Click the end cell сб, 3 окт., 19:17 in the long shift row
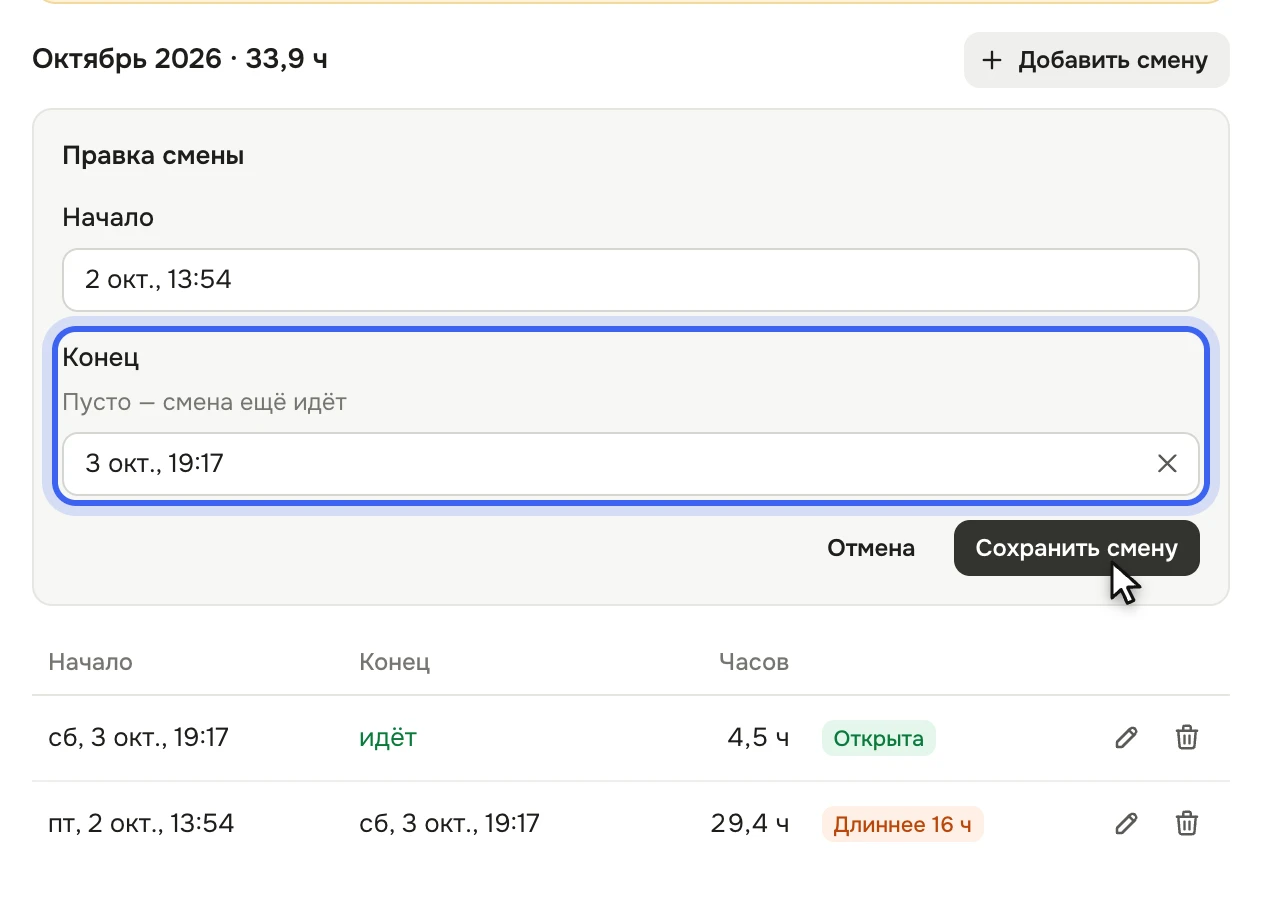The image size is (1262, 898). click(449, 824)
